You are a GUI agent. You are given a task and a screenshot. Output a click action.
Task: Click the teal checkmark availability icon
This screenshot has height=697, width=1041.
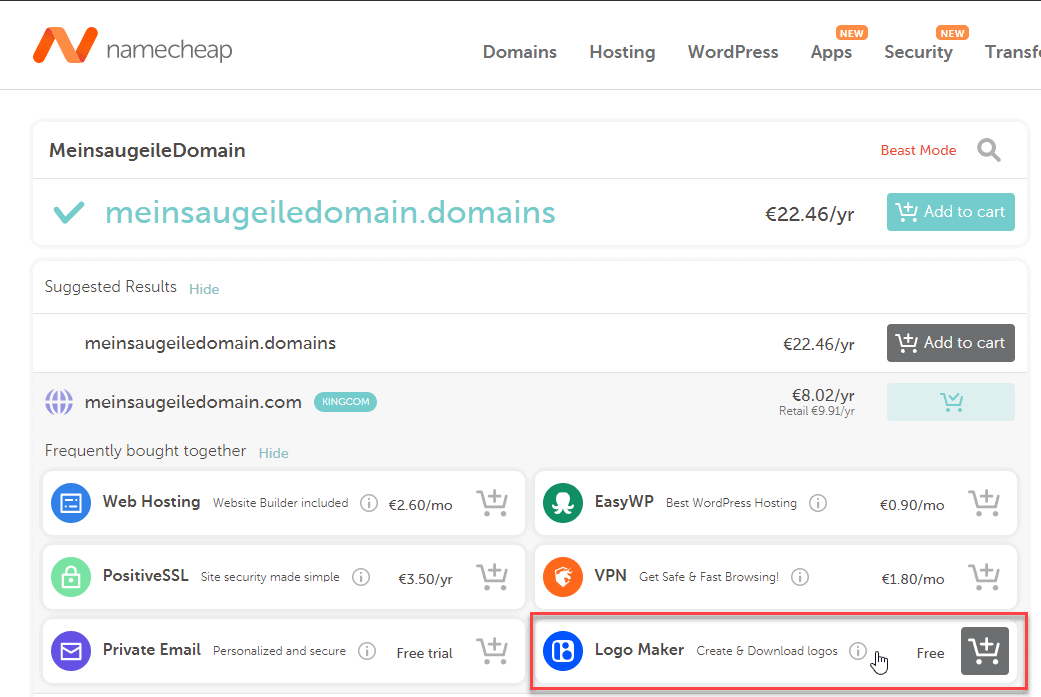point(68,212)
